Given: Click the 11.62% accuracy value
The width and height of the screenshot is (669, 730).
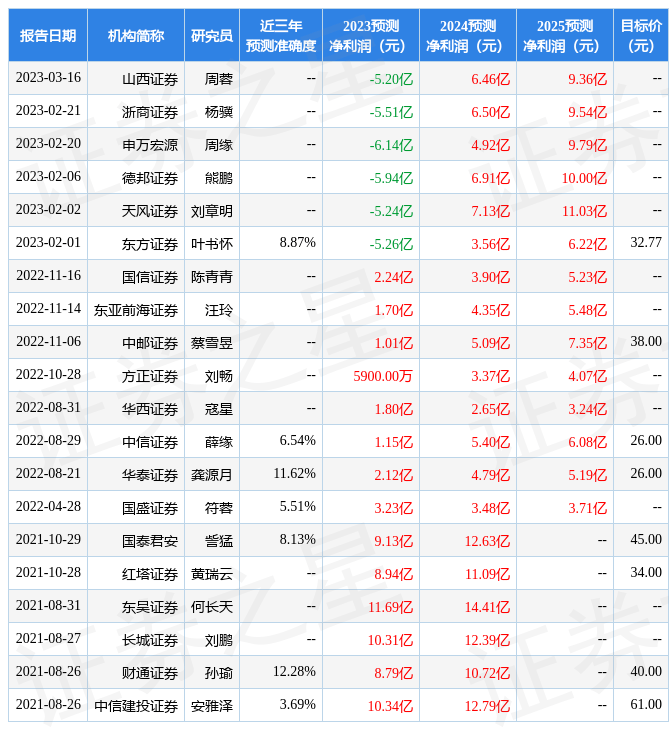Looking at the screenshot, I should point(294,474).
